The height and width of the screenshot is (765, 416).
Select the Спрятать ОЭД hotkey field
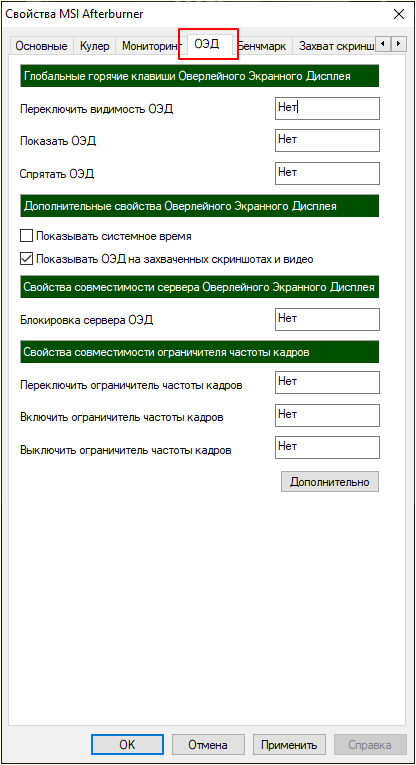(327, 173)
